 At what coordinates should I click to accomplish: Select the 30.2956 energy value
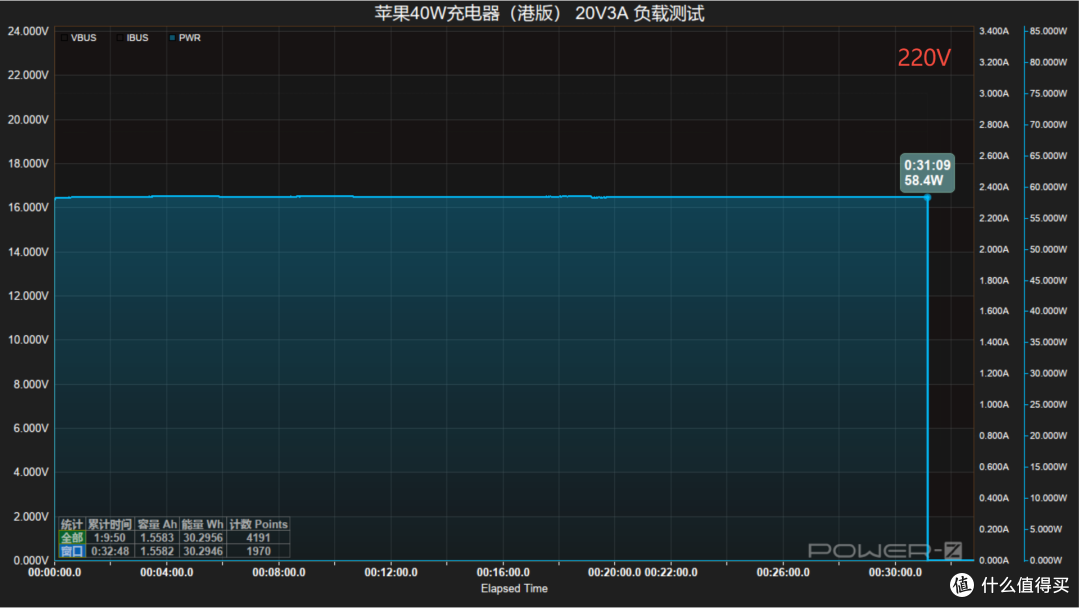[x=202, y=538]
